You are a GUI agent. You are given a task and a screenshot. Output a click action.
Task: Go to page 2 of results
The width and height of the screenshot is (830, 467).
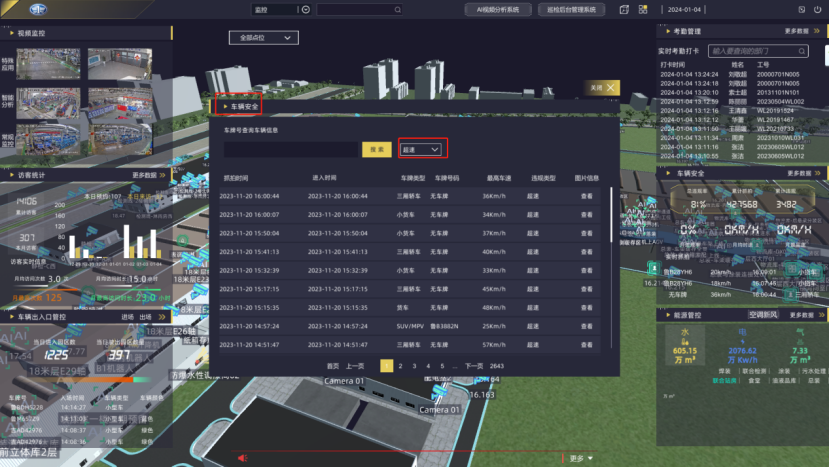coord(400,366)
